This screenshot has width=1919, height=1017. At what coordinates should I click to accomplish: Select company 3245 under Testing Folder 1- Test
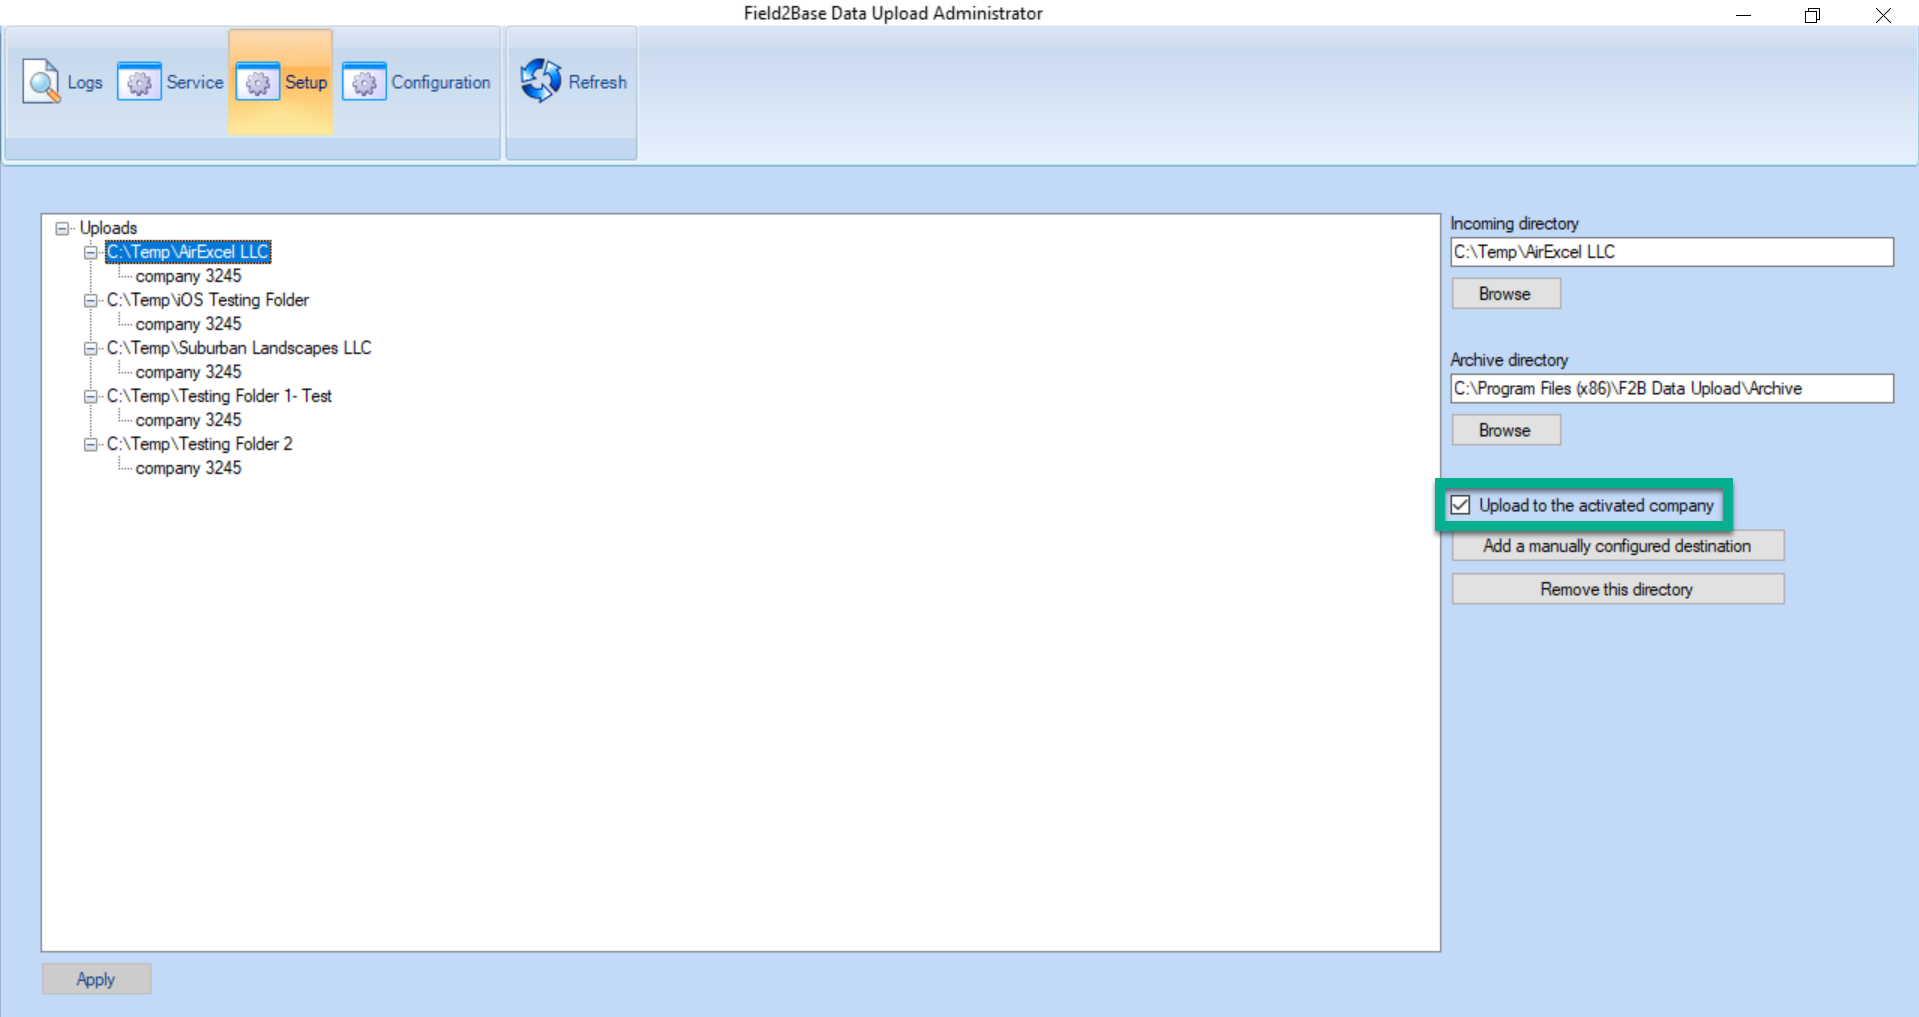(x=188, y=420)
